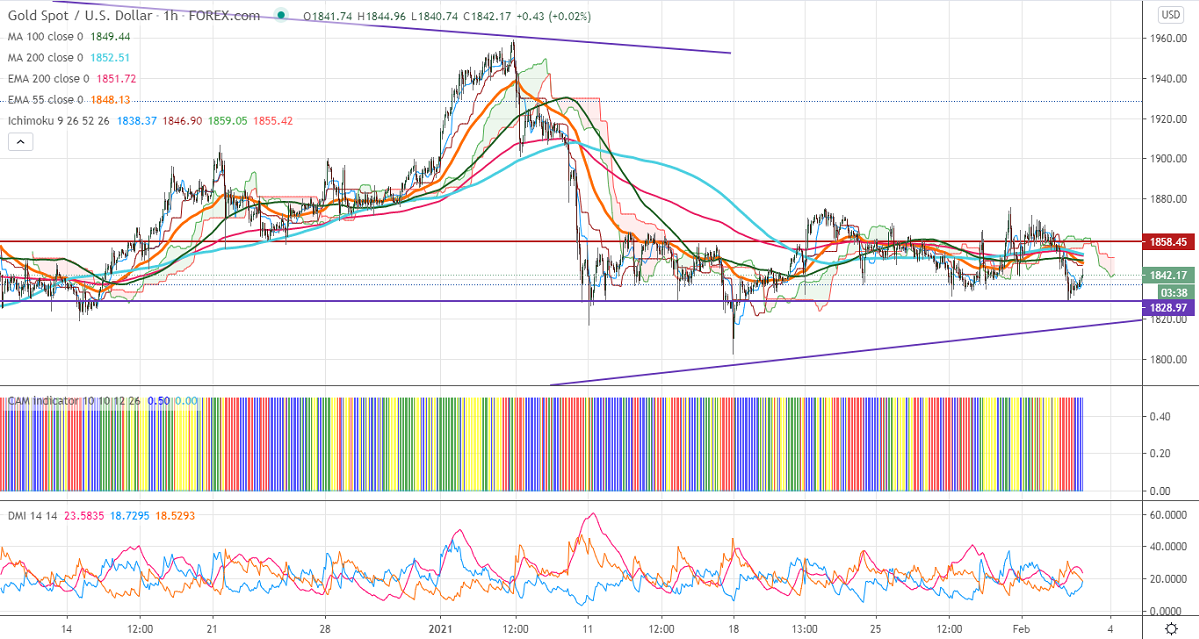Select the CAM indicator legend label
This screenshot has width=1199, height=639.
[75, 401]
